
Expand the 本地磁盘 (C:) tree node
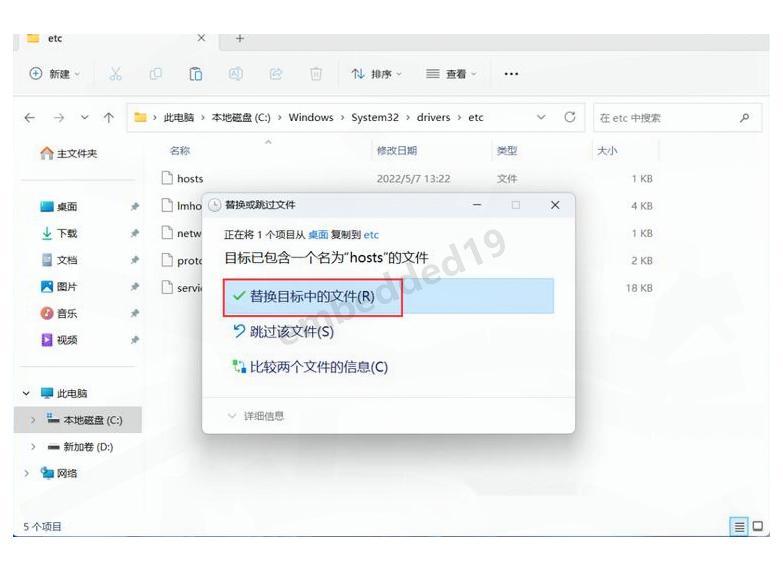pyautogui.click(x=33, y=420)
